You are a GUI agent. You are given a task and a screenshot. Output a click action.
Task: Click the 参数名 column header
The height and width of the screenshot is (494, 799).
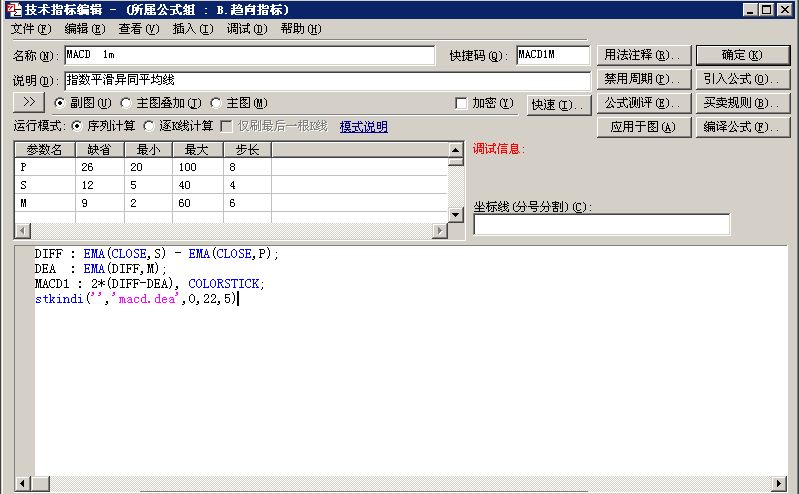click(x=45, y=150)
